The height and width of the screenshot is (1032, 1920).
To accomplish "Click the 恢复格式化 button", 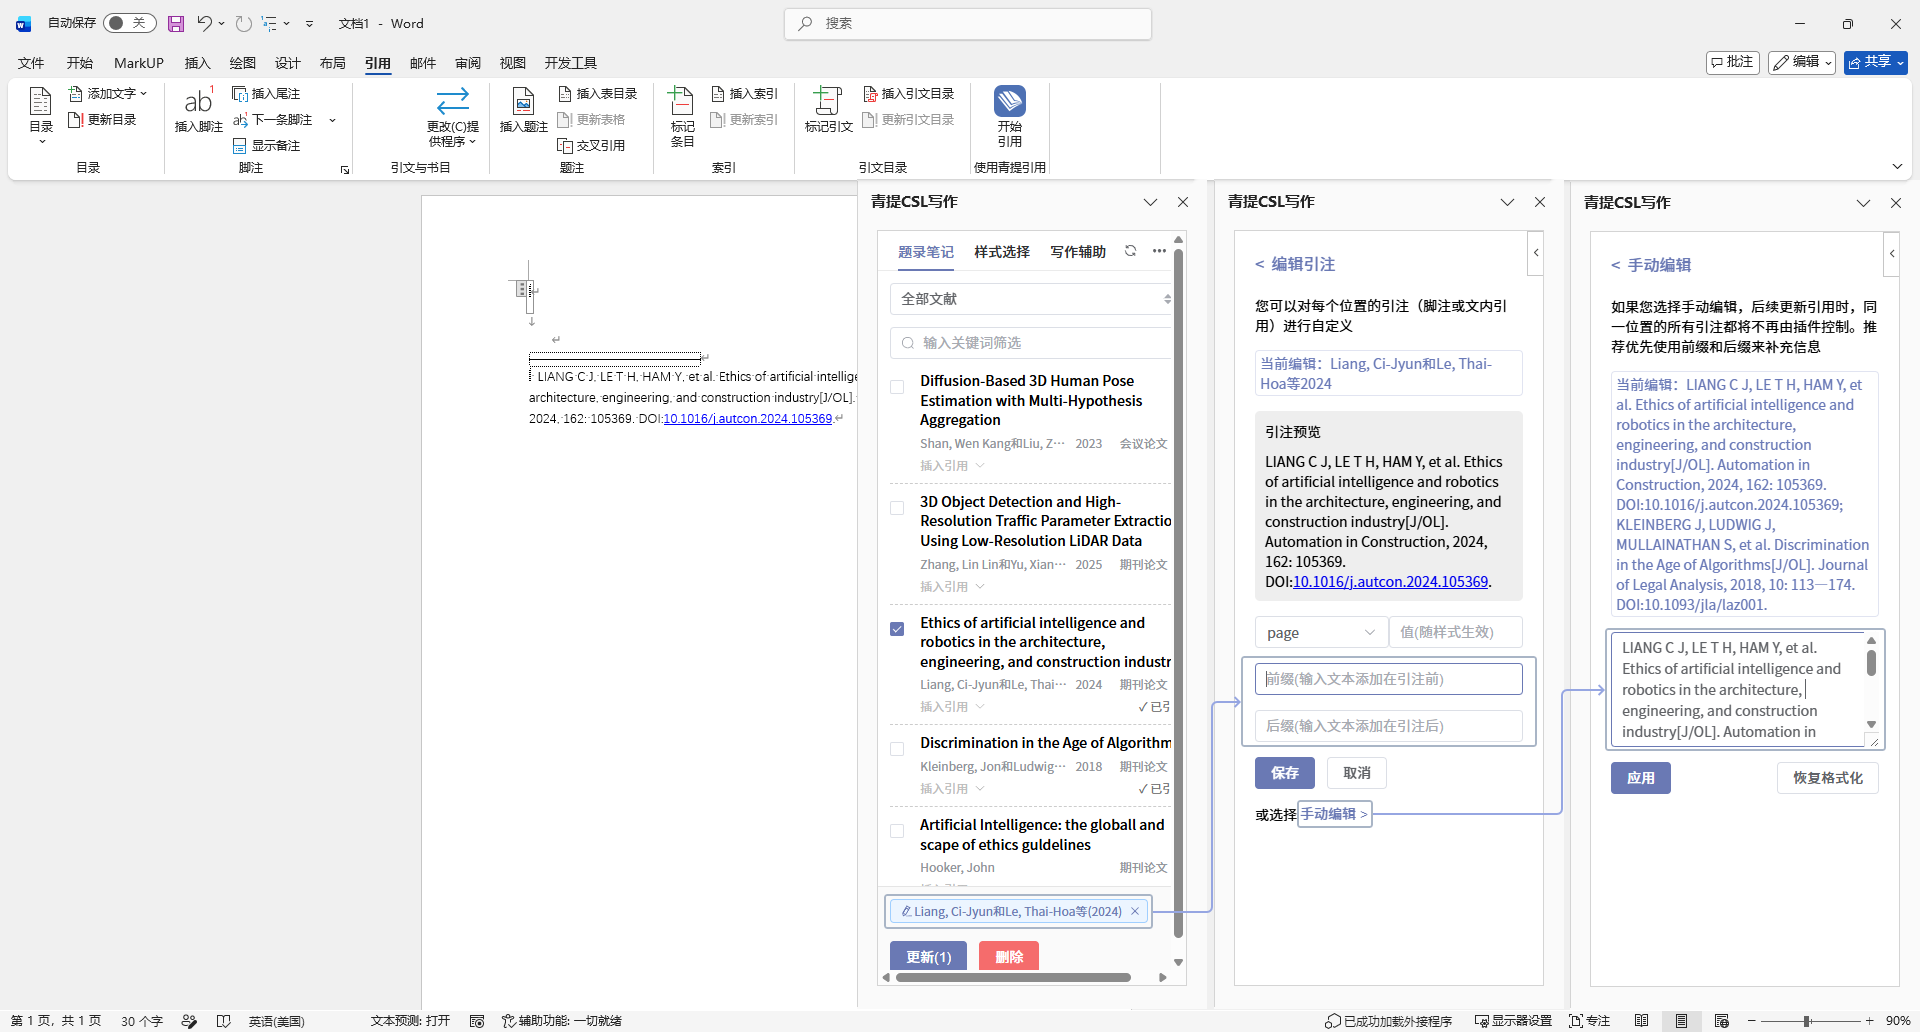I will [x=1828, y=778].
